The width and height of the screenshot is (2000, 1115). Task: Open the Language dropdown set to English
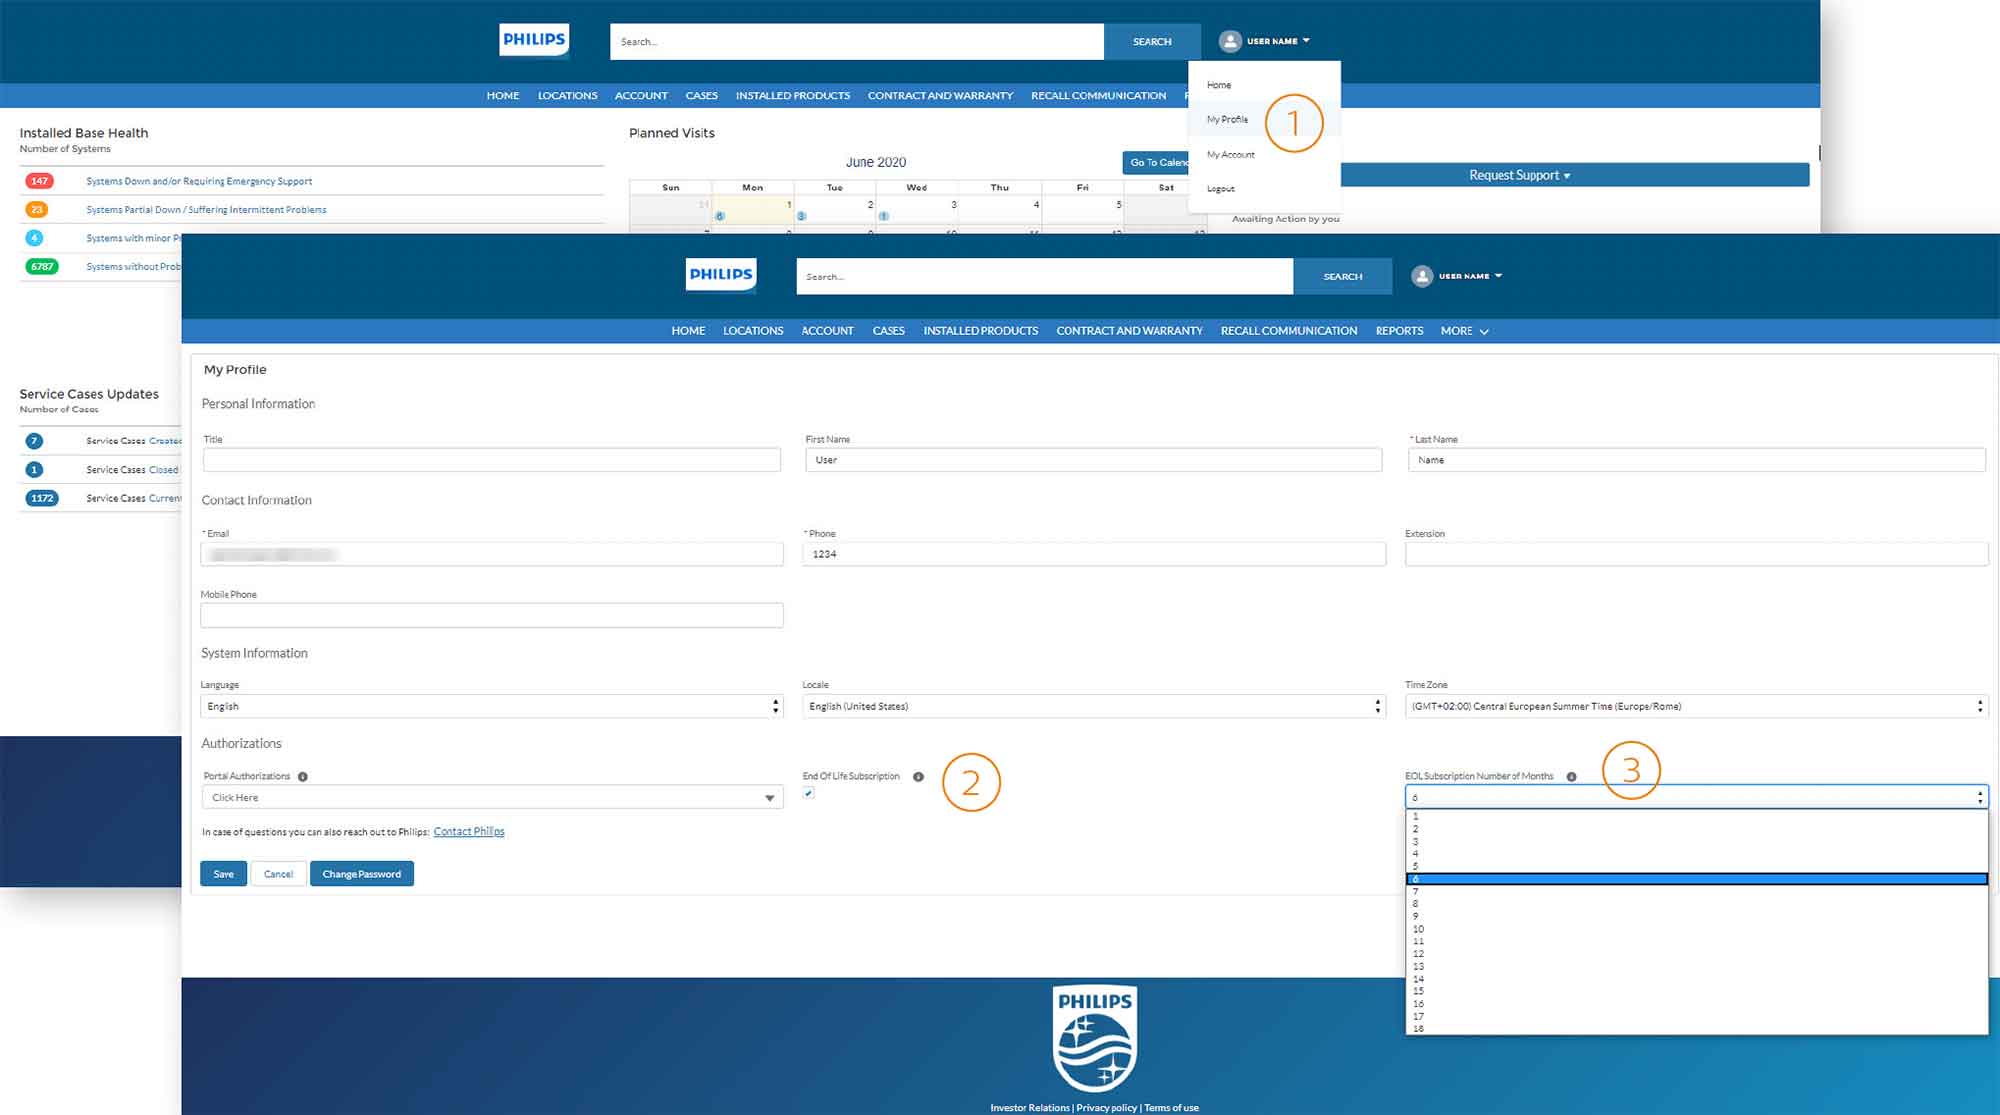(491, 706)
